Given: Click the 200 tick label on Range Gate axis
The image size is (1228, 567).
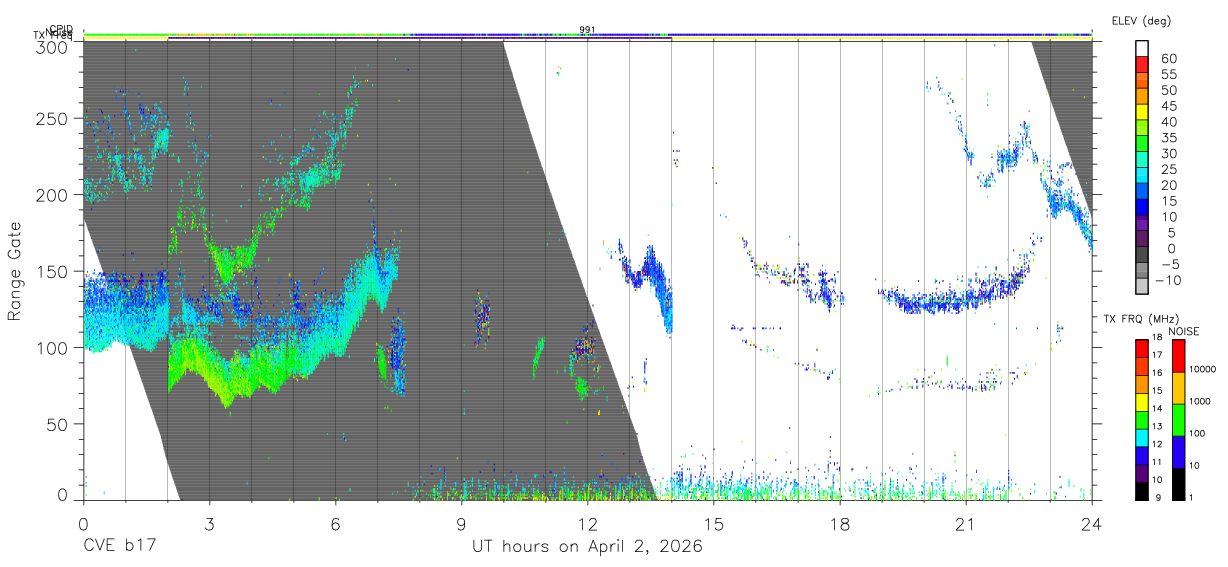Looking at the screenshot, I should tap(52, 195).
